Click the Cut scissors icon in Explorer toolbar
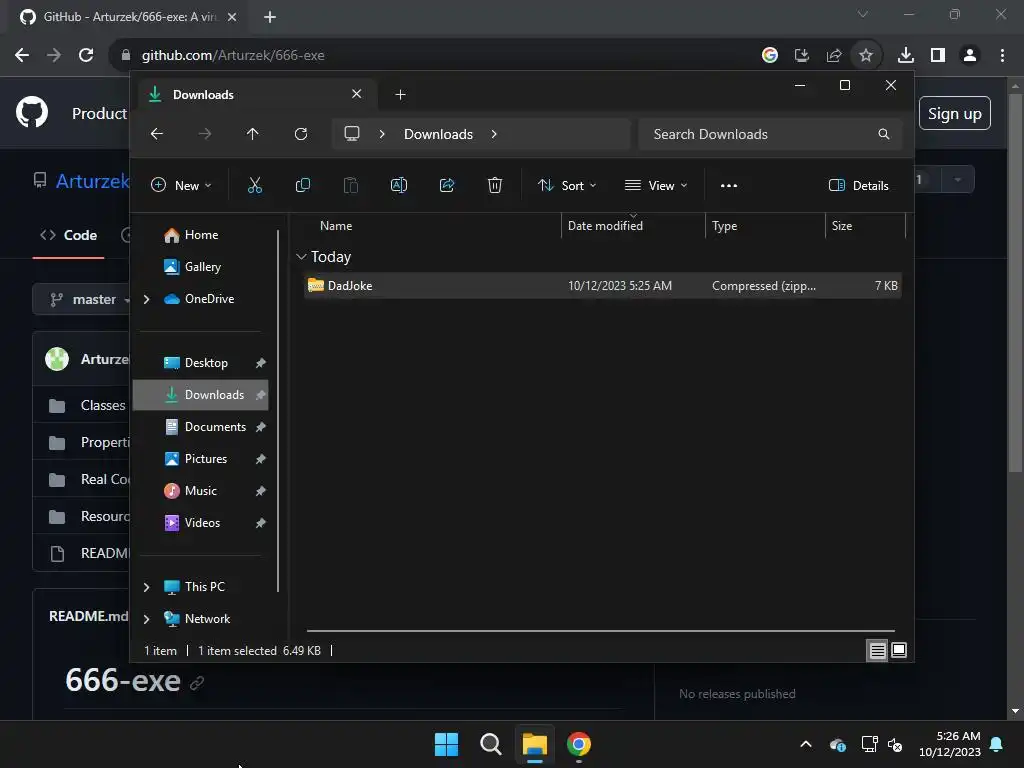Screen dimensions: 1024x768 255,185
